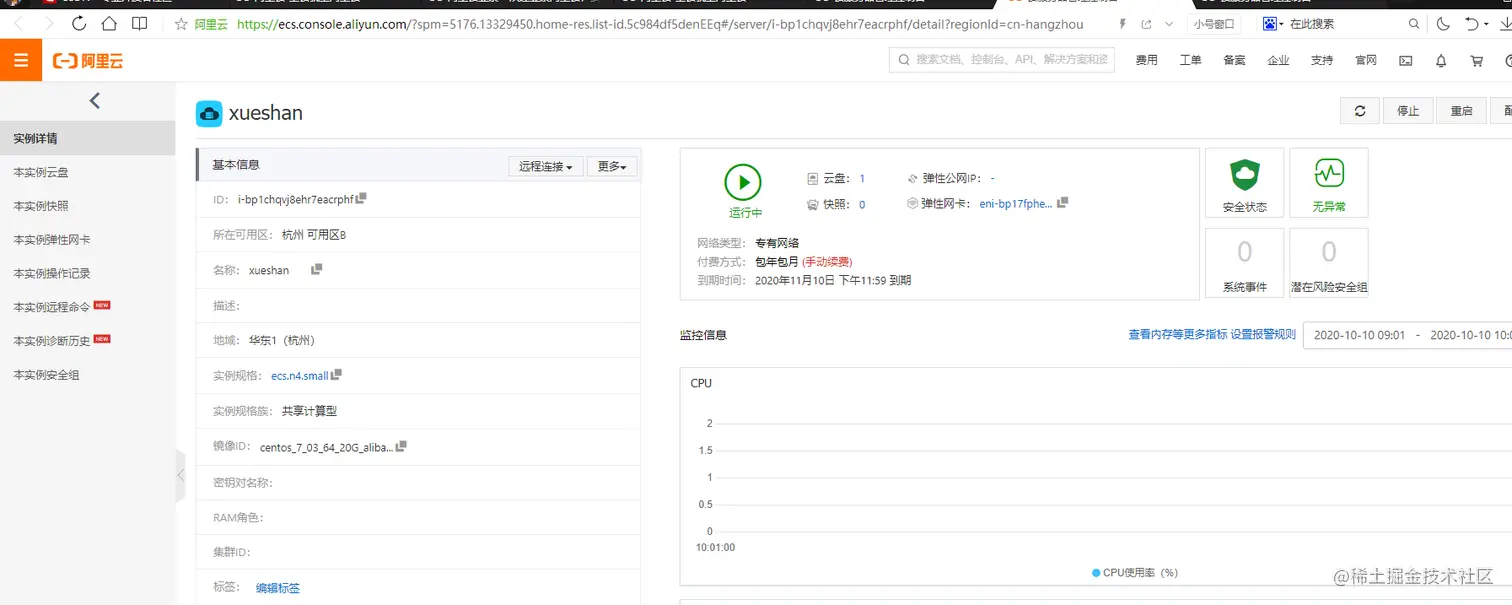Click the refresh instance button
This screenshot has width=1512, height=605.
tap(1360, 111)
